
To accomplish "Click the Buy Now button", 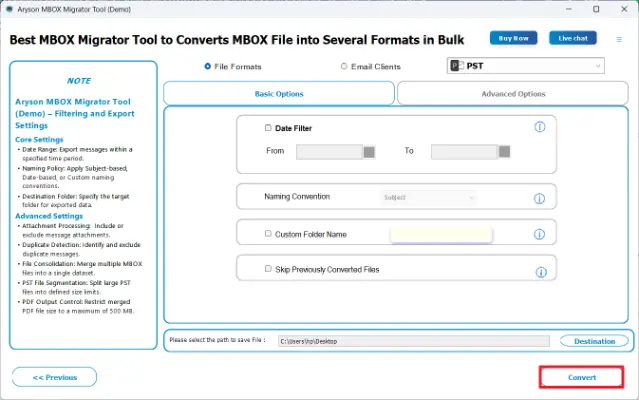I will (513, 38).
